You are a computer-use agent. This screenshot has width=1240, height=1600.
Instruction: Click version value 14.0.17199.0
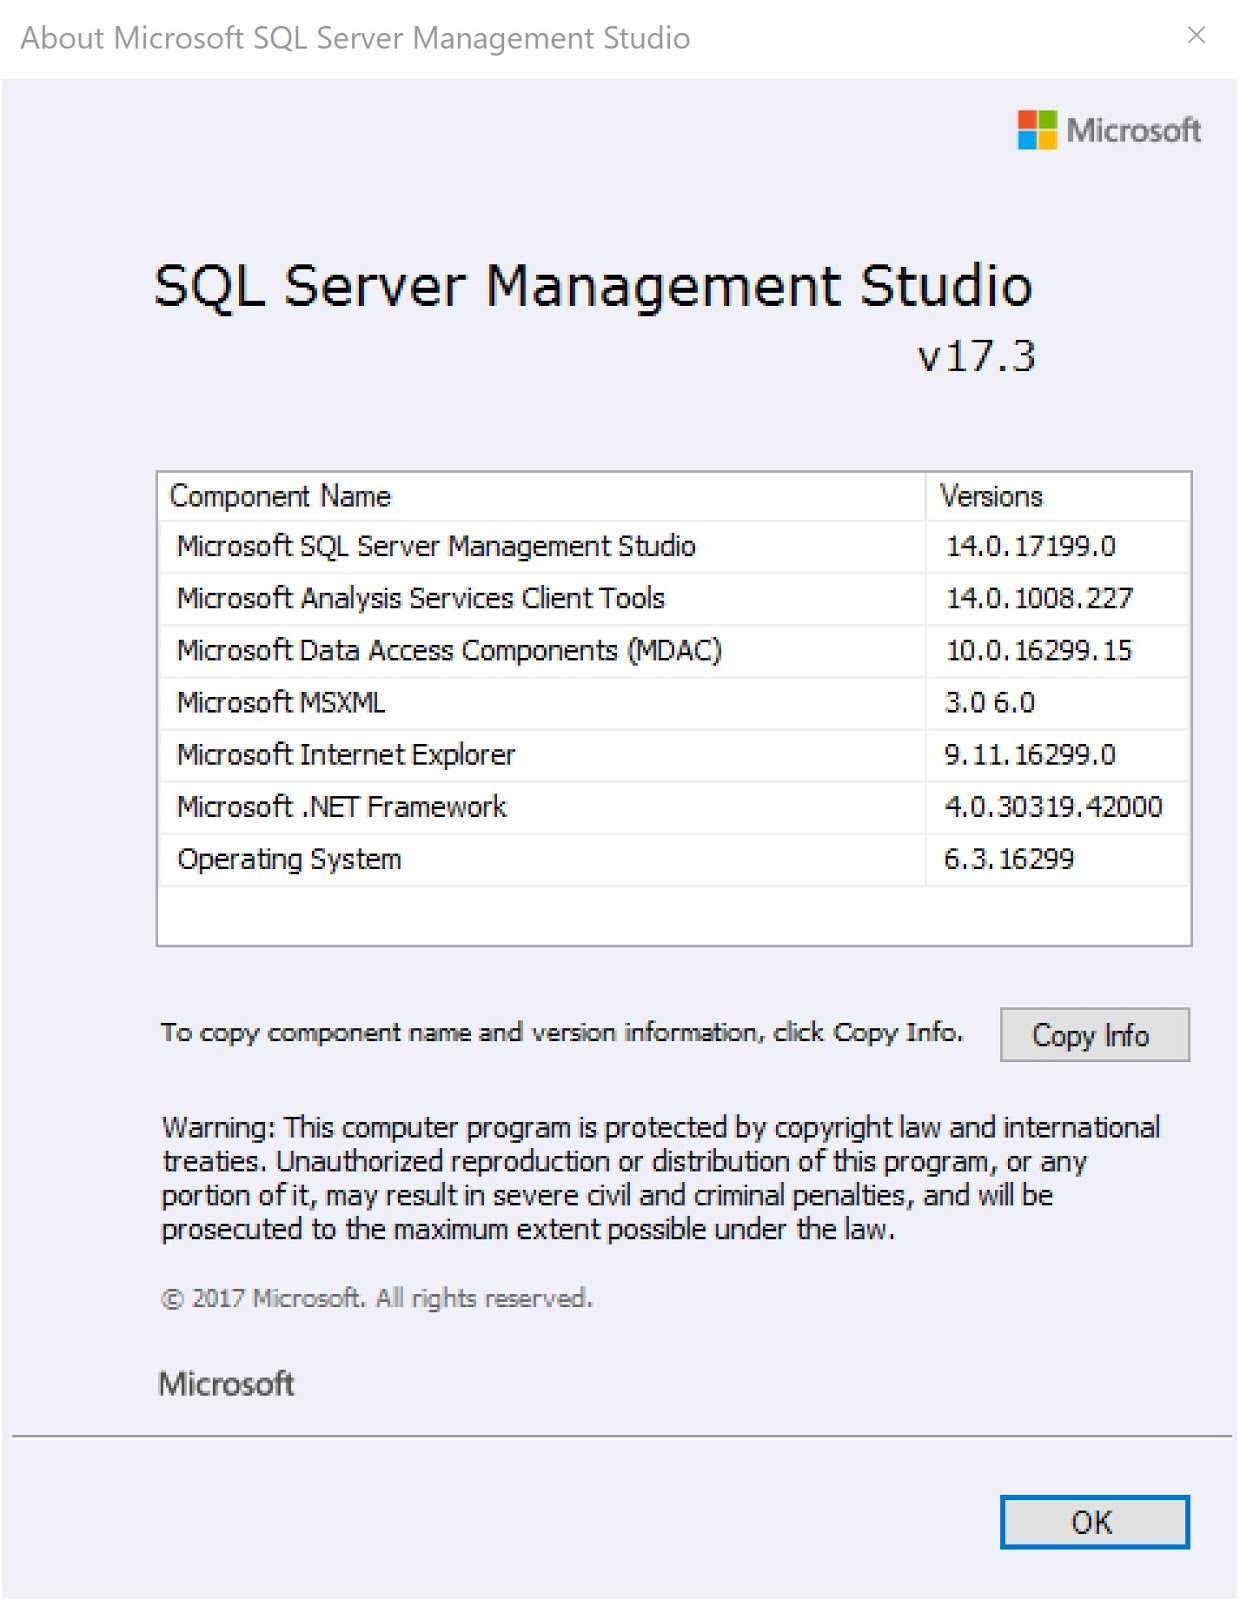coord(1031,546)
